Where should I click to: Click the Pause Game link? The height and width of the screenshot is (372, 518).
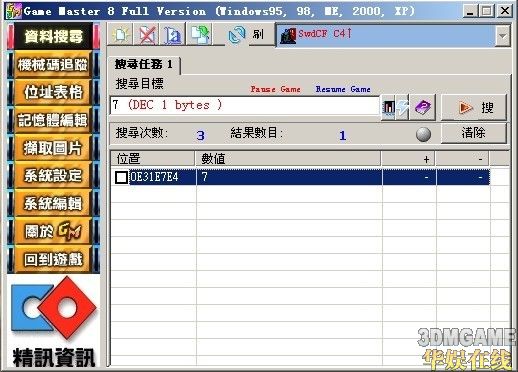(275, 89)
